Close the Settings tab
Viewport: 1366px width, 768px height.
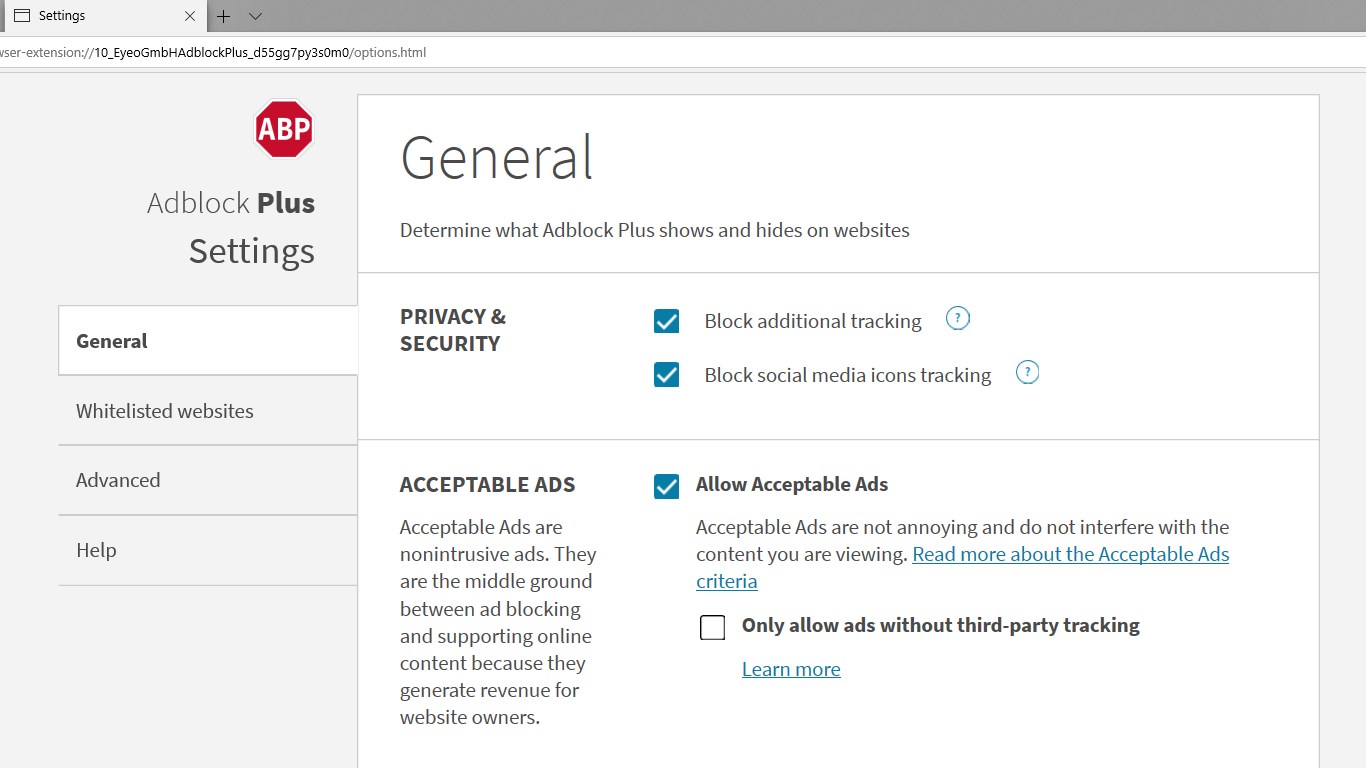click(189, 15)
